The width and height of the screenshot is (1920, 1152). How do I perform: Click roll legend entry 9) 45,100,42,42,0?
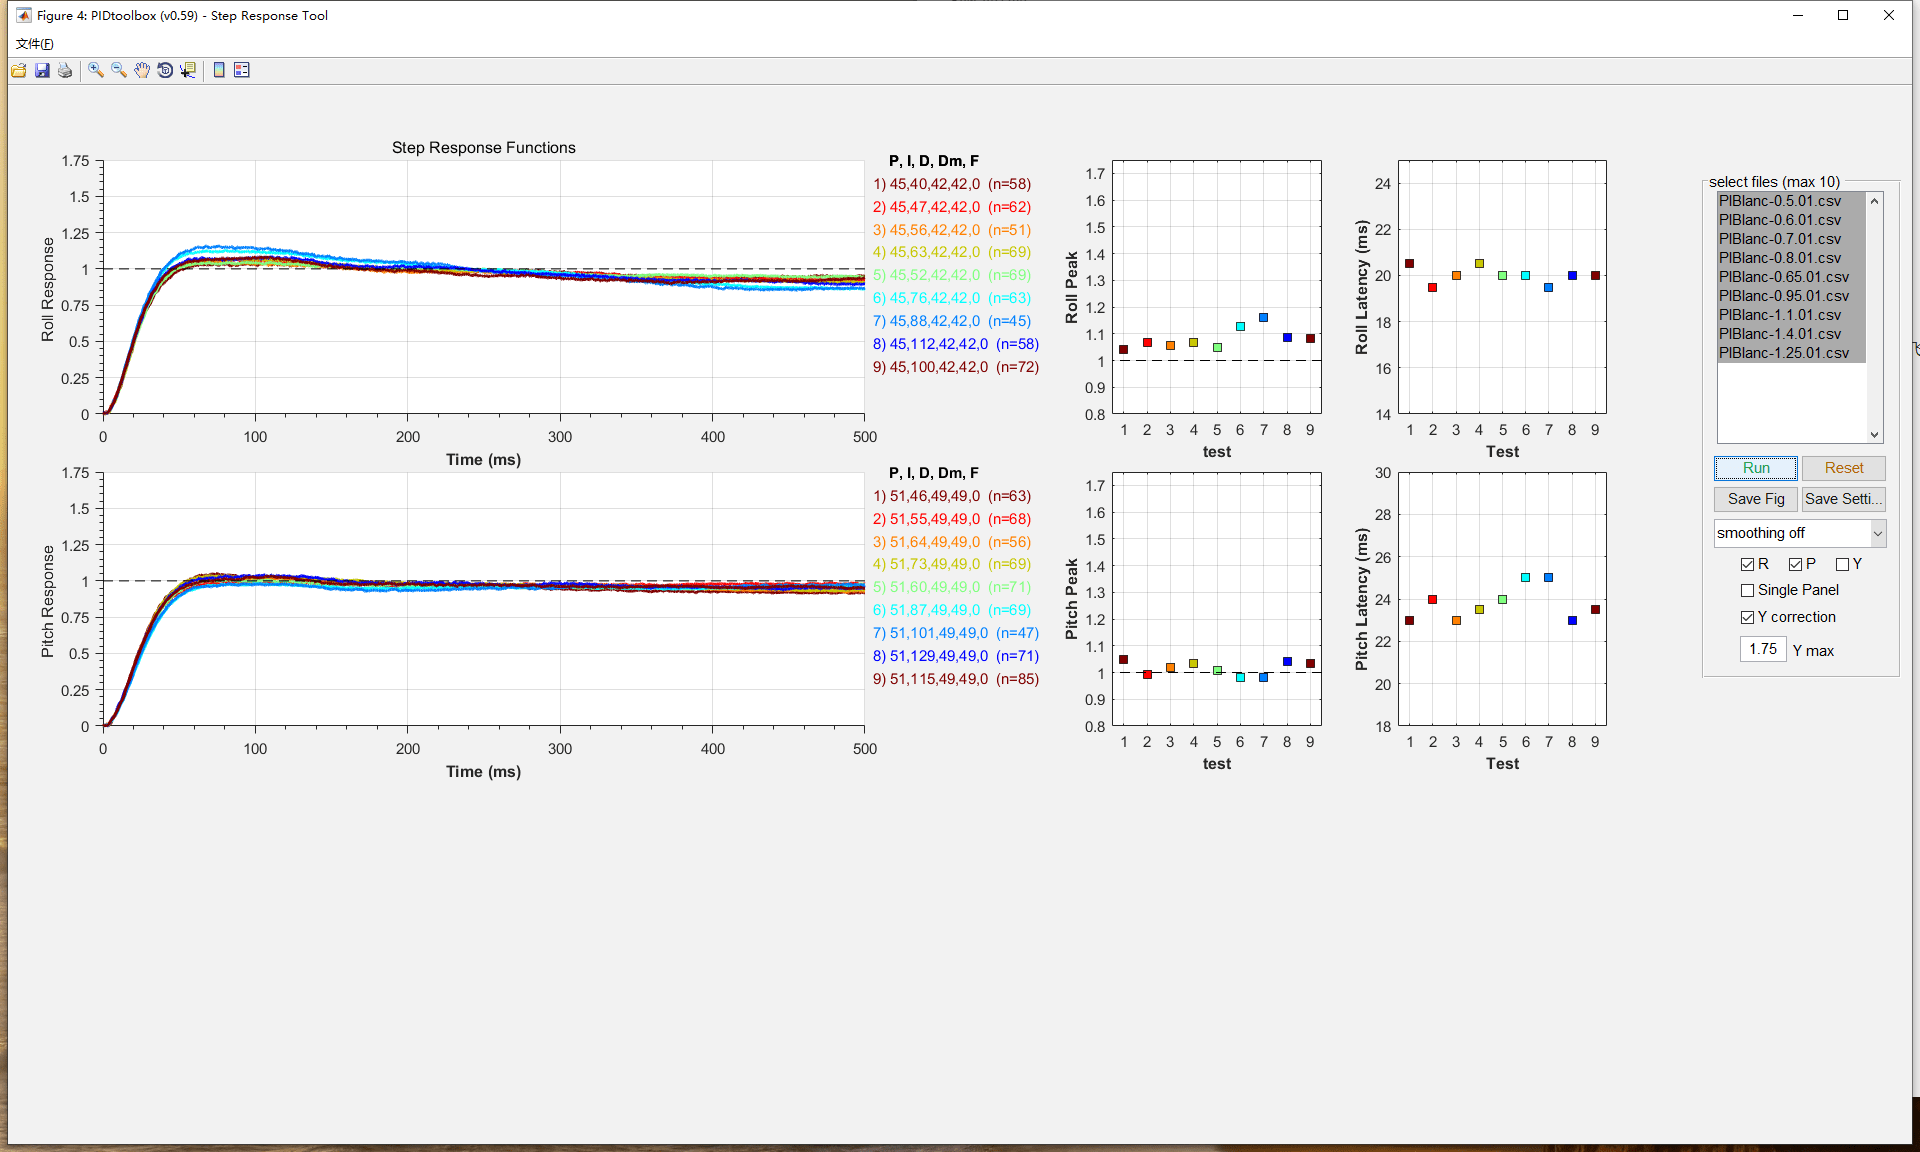pos(956,367)
